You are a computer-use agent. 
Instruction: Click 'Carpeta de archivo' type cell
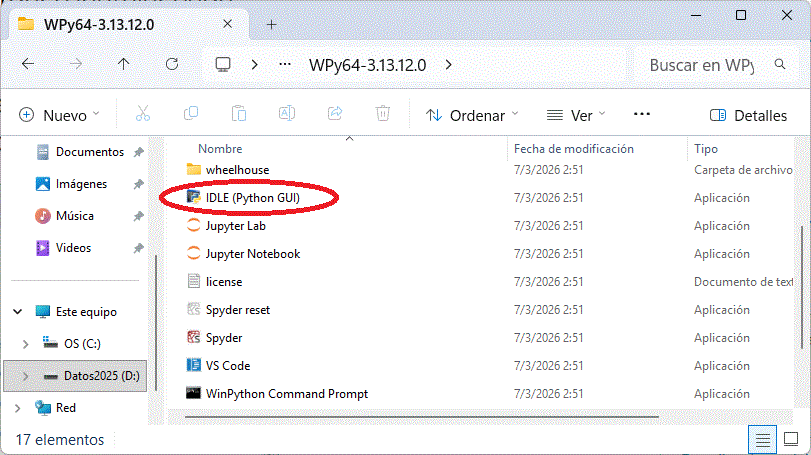click(743, 170)
